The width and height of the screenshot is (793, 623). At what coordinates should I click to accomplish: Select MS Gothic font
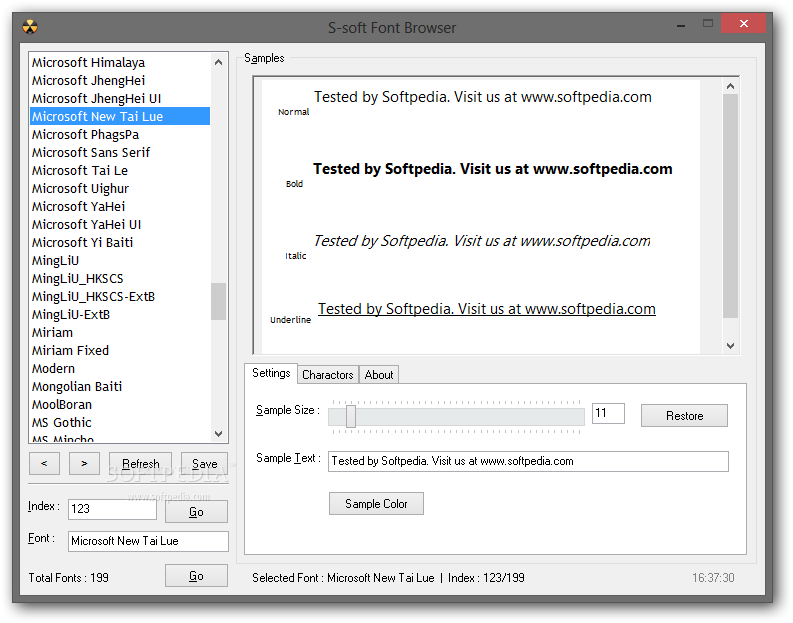(120, 422)
